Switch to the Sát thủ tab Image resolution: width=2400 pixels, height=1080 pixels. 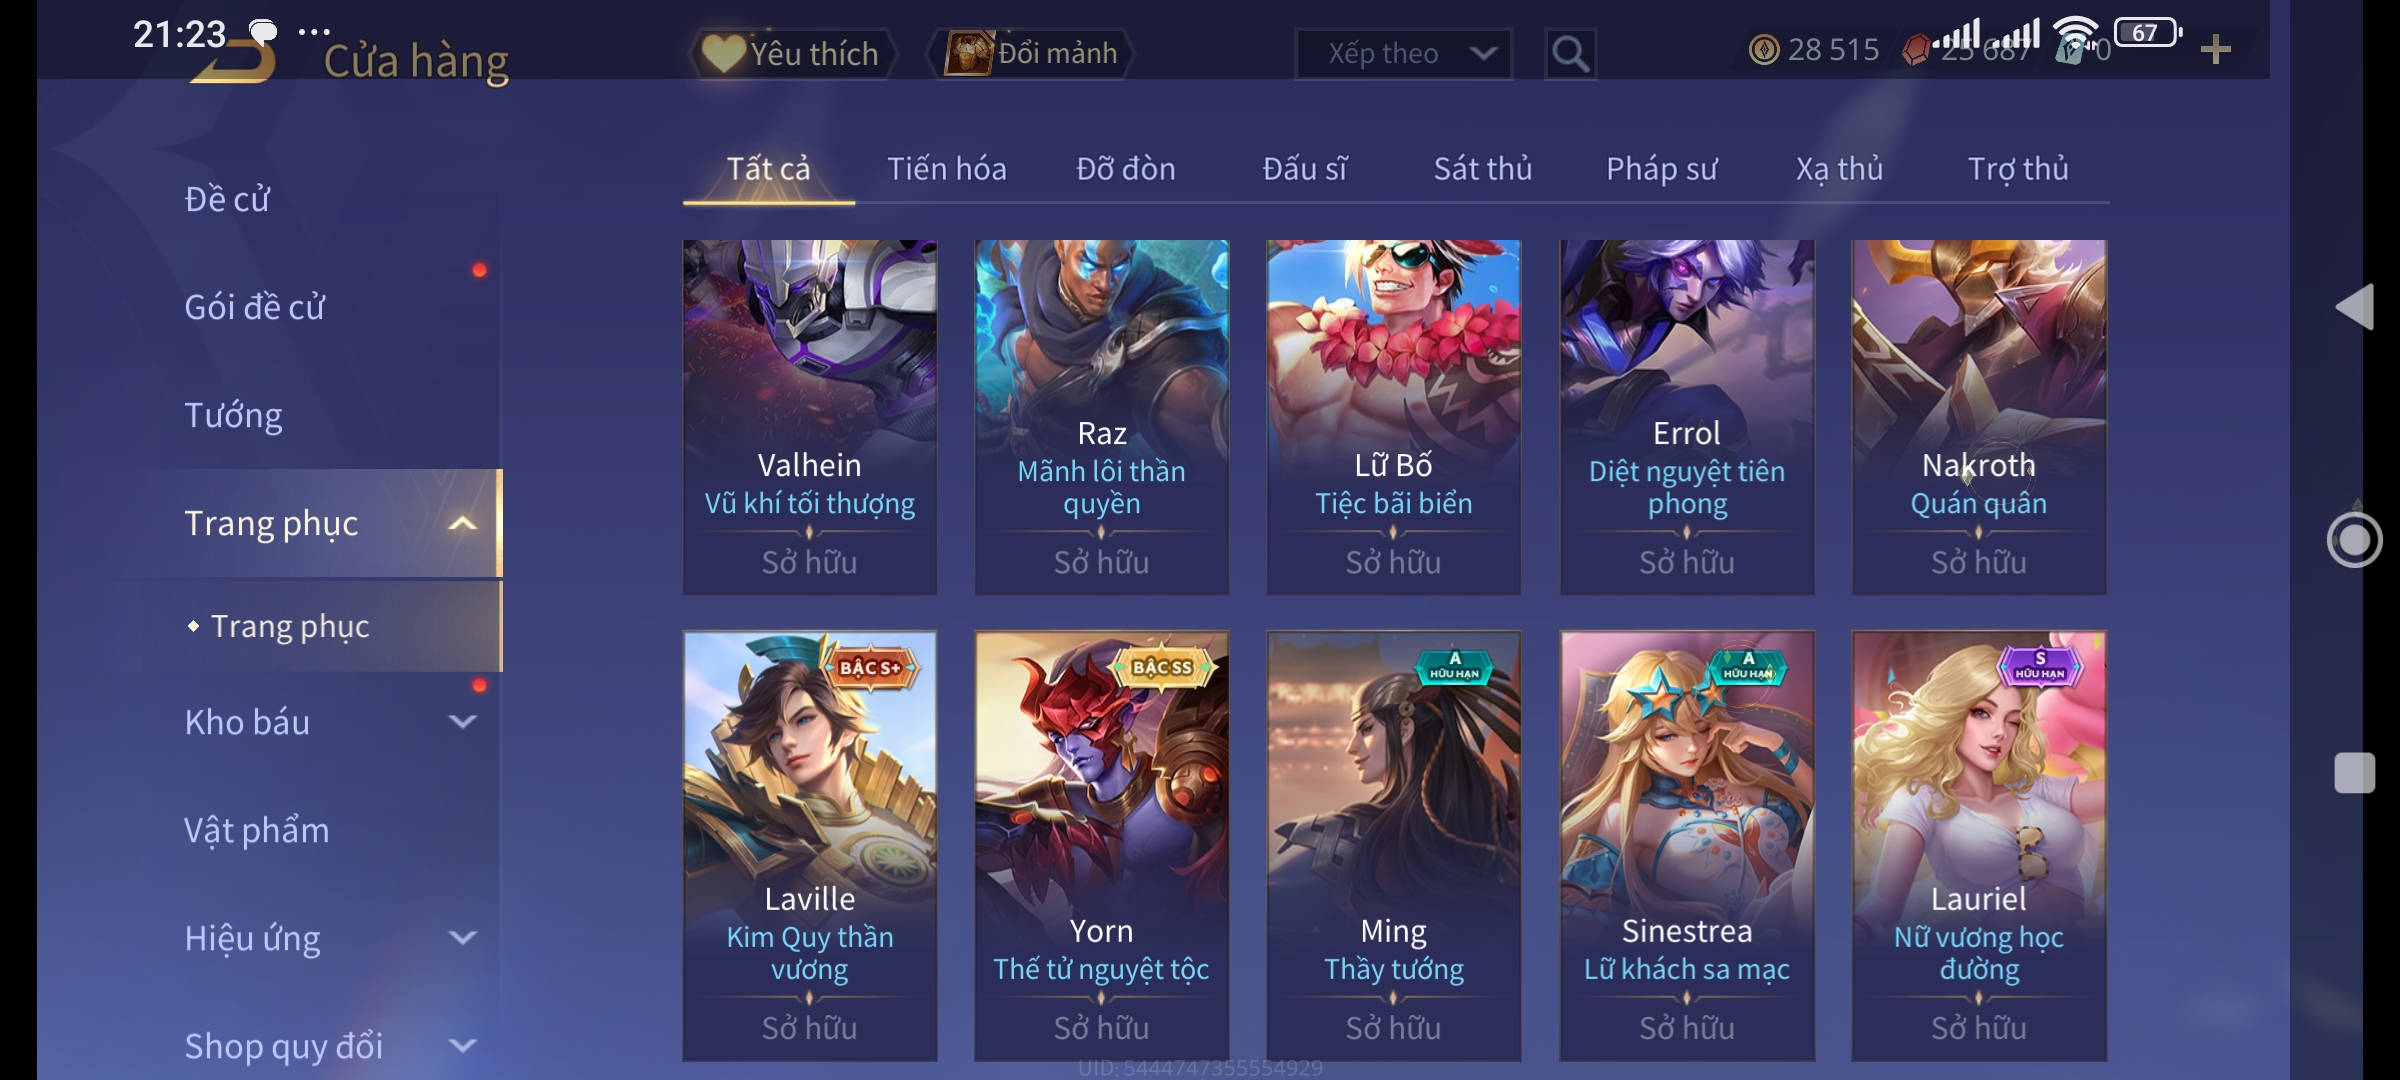coord(1483,169)
